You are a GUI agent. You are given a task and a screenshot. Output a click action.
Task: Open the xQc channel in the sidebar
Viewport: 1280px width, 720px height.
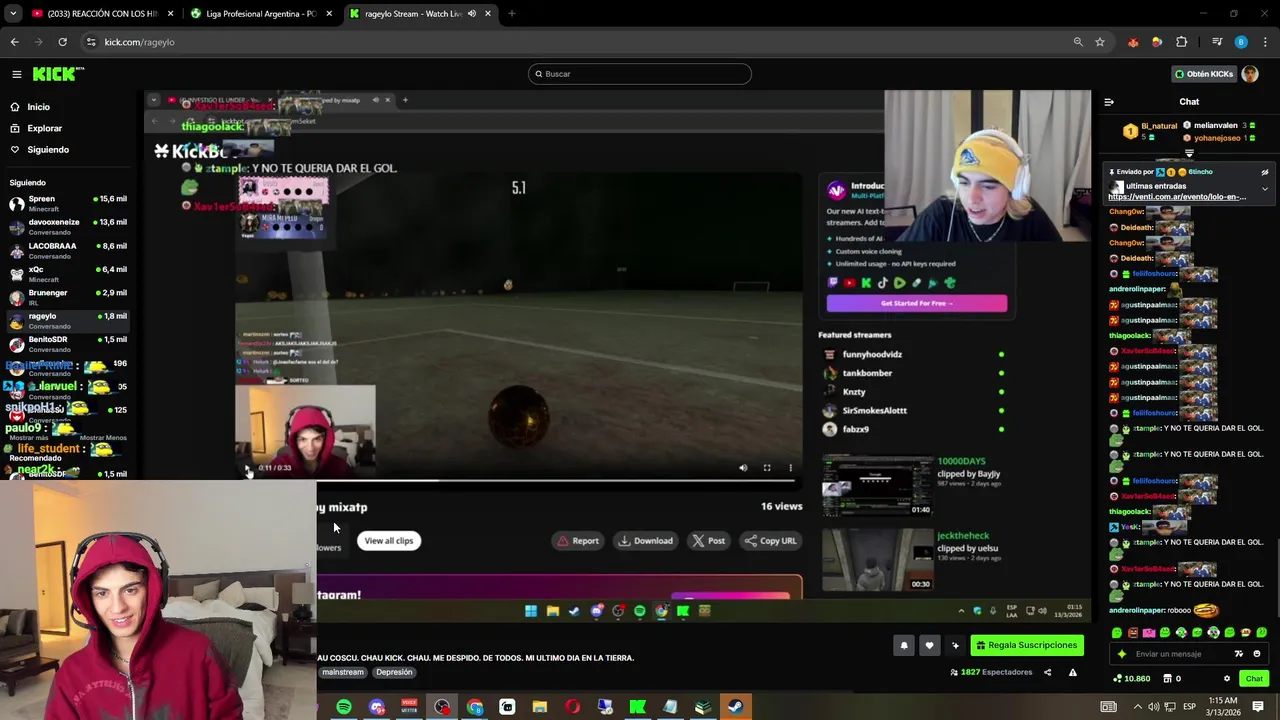tap(67, 274)
